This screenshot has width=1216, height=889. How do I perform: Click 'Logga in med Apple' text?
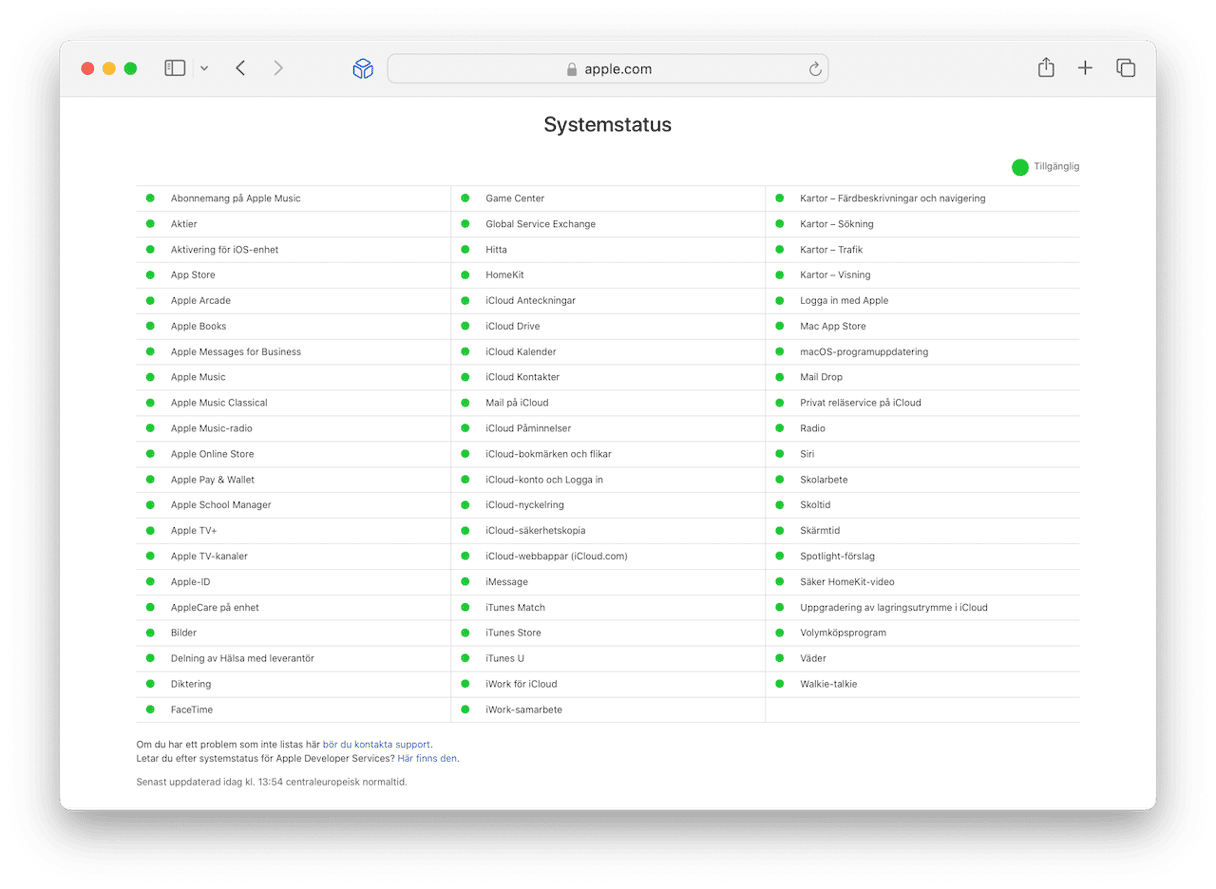click(844, 300)
